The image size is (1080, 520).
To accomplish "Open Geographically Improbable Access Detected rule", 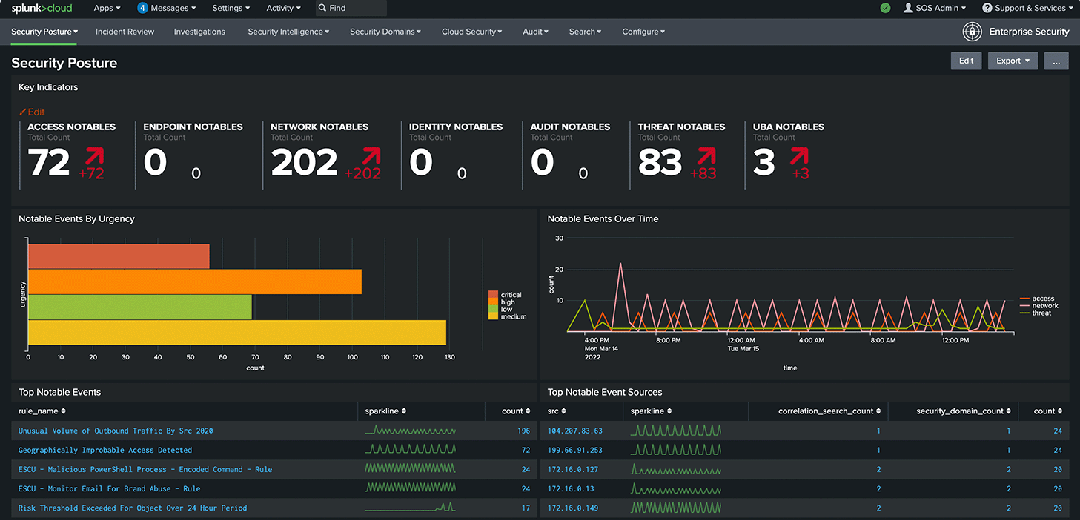I will coord(105,450).
